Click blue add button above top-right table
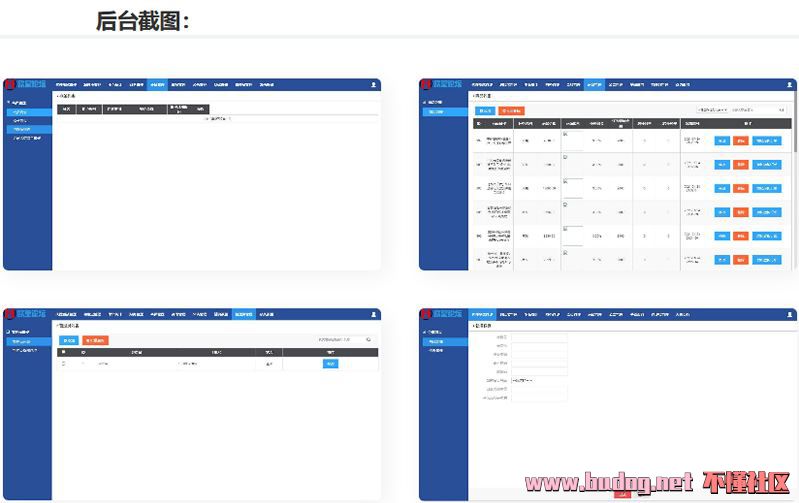Screen dimensions: 799x503 tap(485, 111)
